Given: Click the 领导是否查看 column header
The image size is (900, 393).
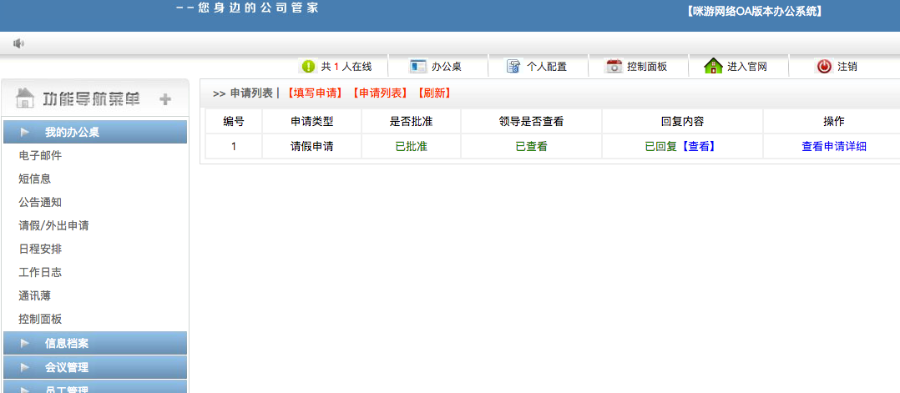Looking at the screenshot, I should pyautogui.click(x=531, y=121).
